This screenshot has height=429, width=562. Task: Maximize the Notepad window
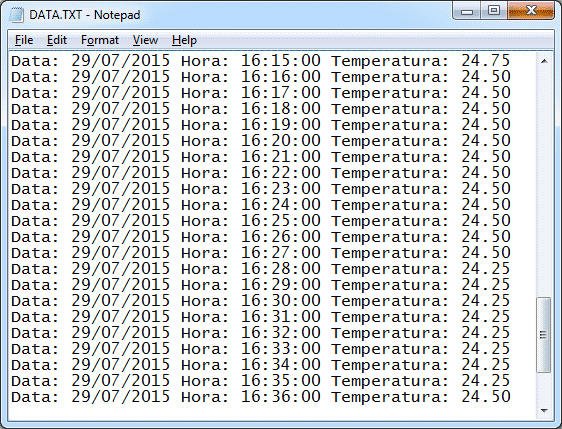[x=494, y=11]
